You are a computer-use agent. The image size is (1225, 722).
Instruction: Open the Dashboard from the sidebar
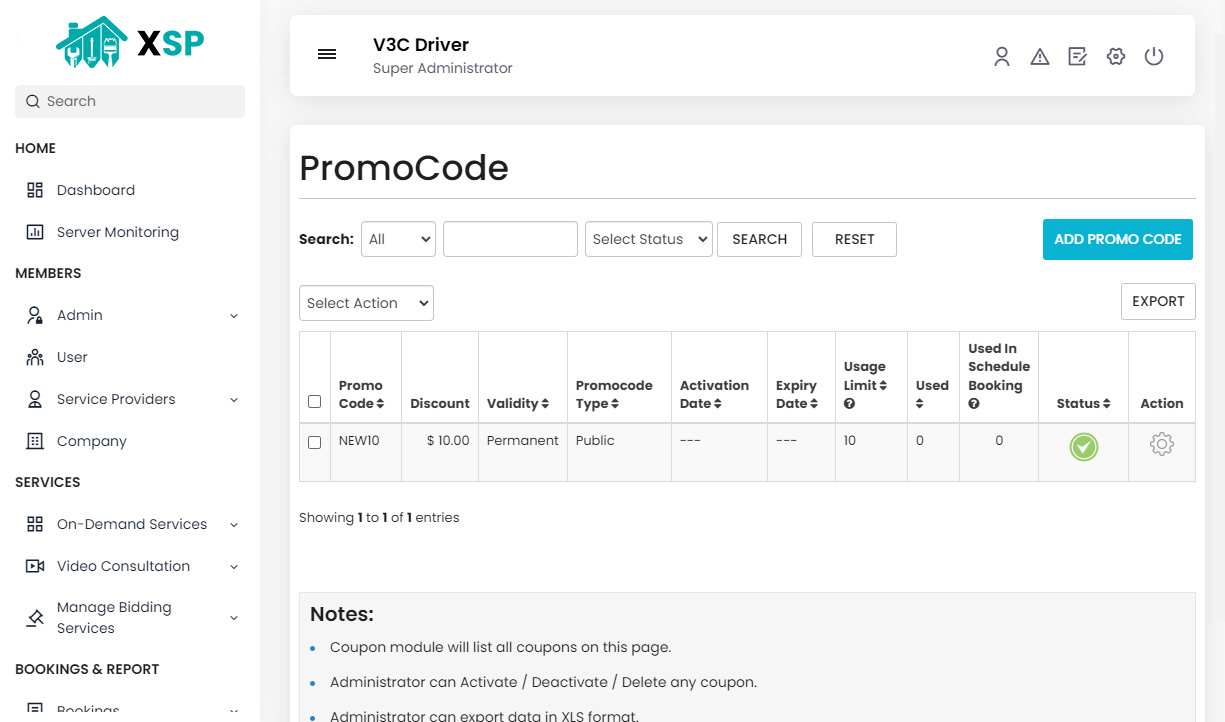95,190
